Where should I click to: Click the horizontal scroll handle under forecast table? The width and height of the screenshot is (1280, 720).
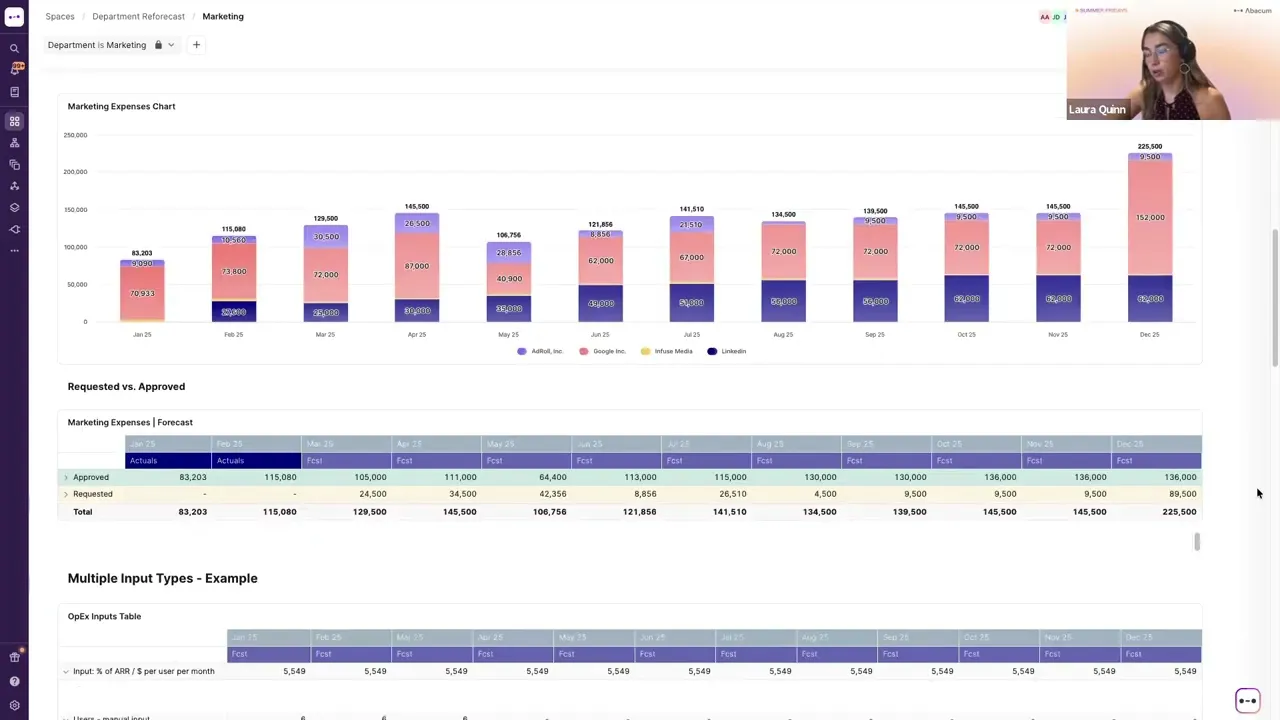click(x=1196, y=541)
